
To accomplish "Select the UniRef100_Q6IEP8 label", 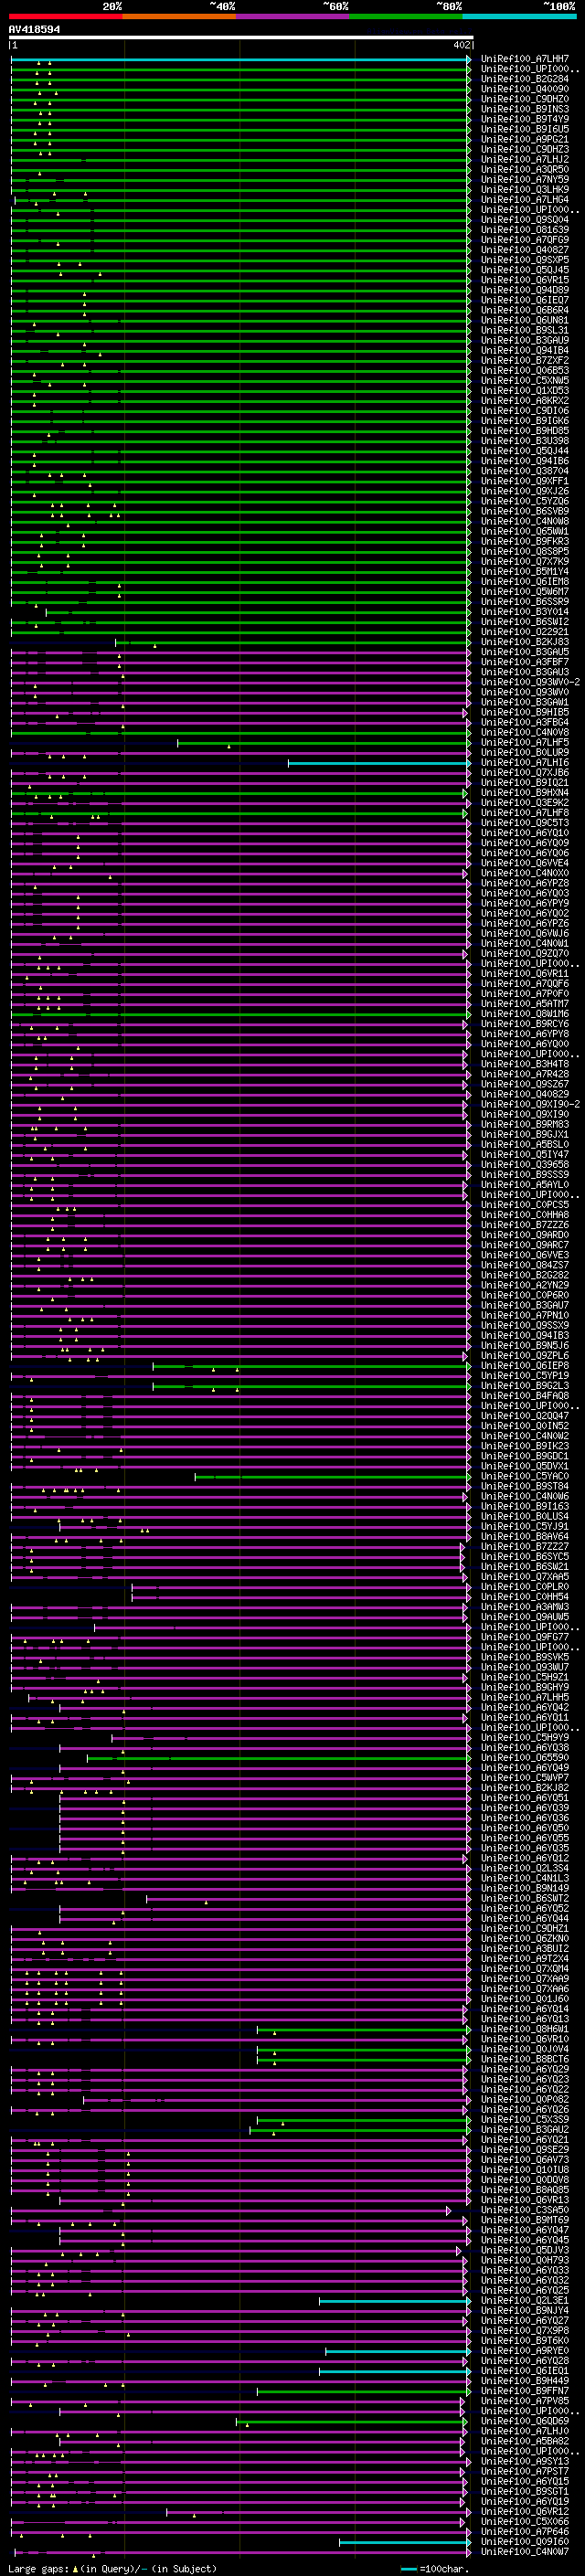I will 524,1365.
